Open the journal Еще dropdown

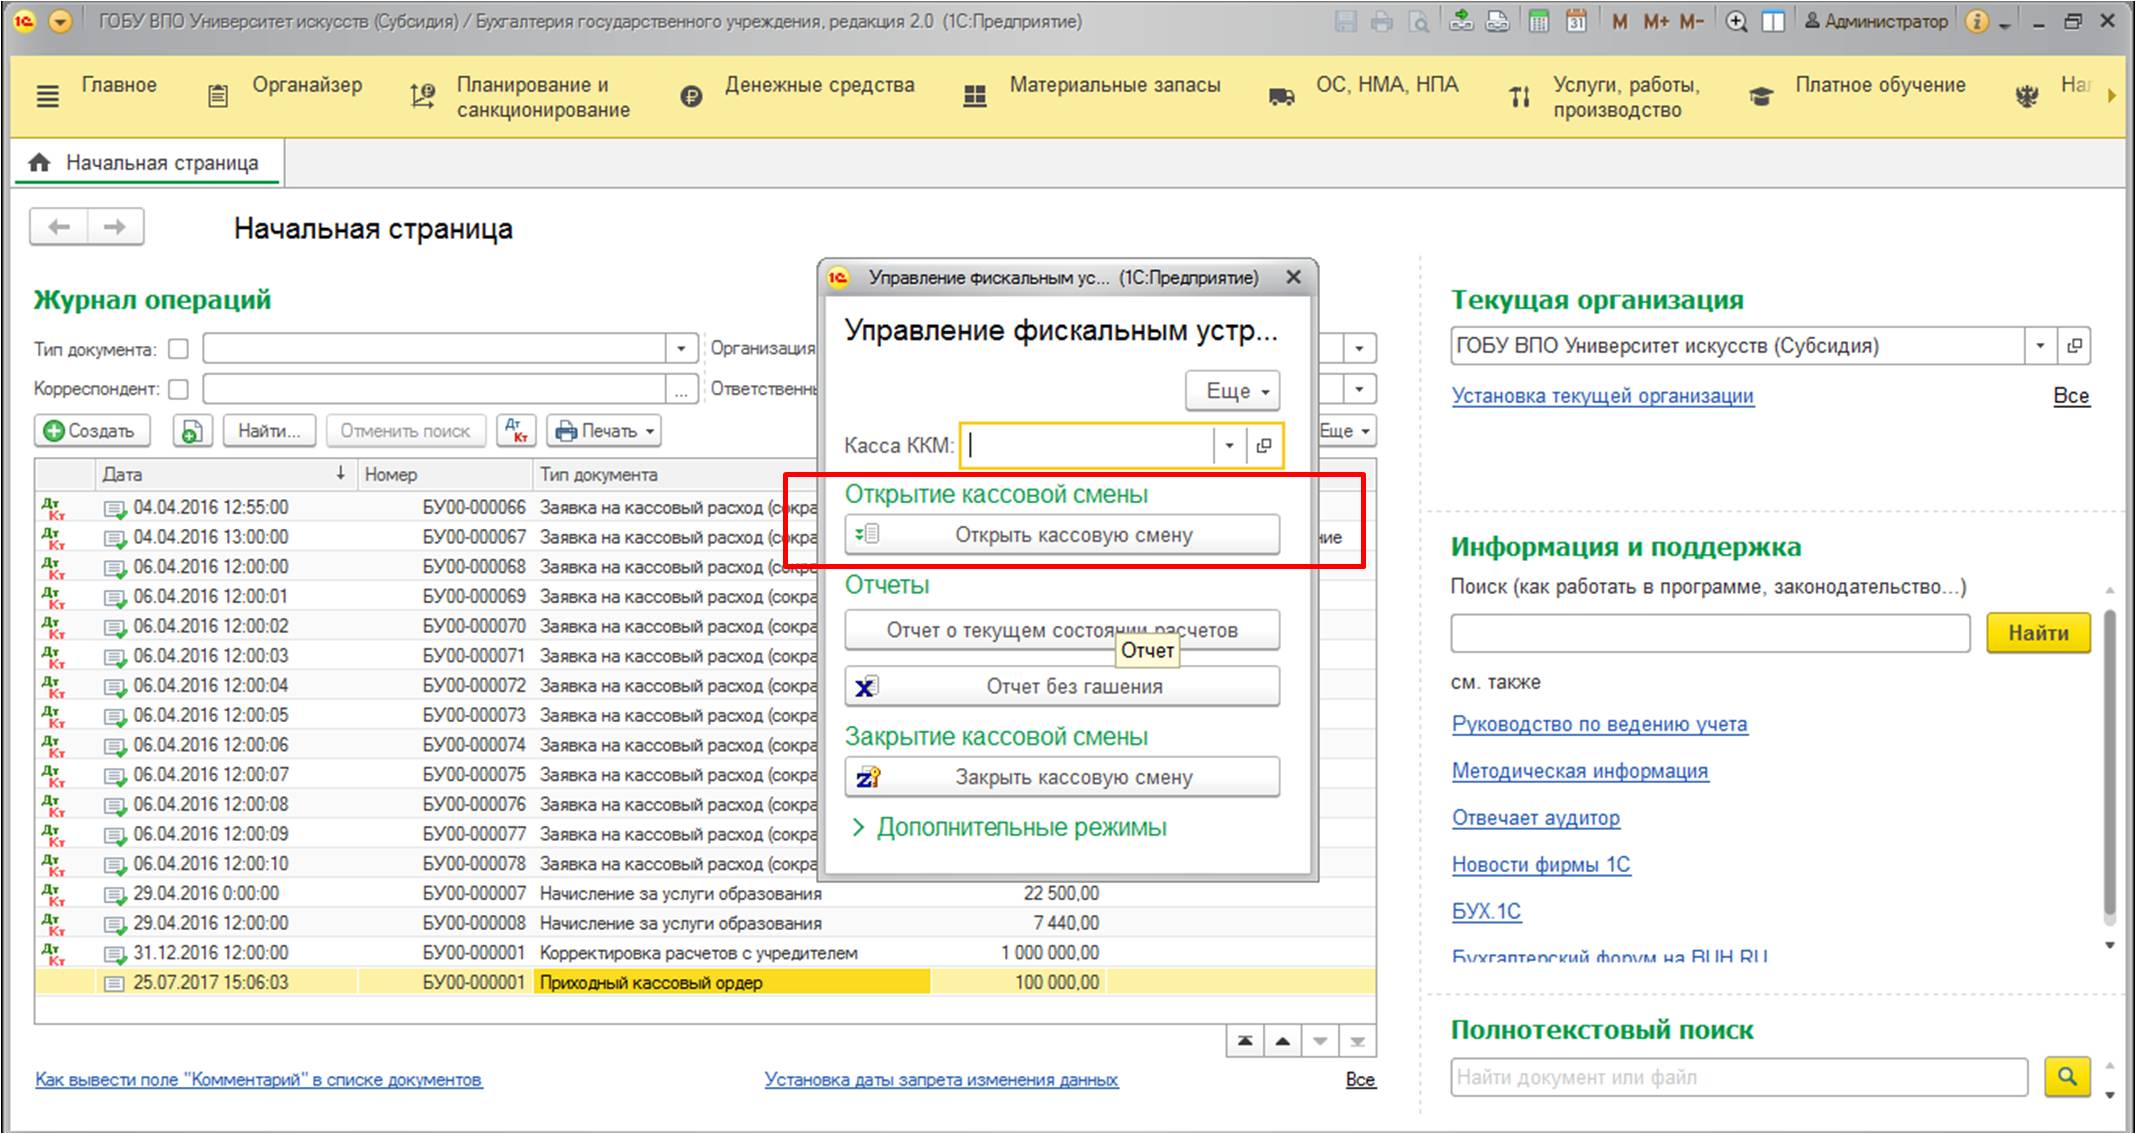point(1346,431)
